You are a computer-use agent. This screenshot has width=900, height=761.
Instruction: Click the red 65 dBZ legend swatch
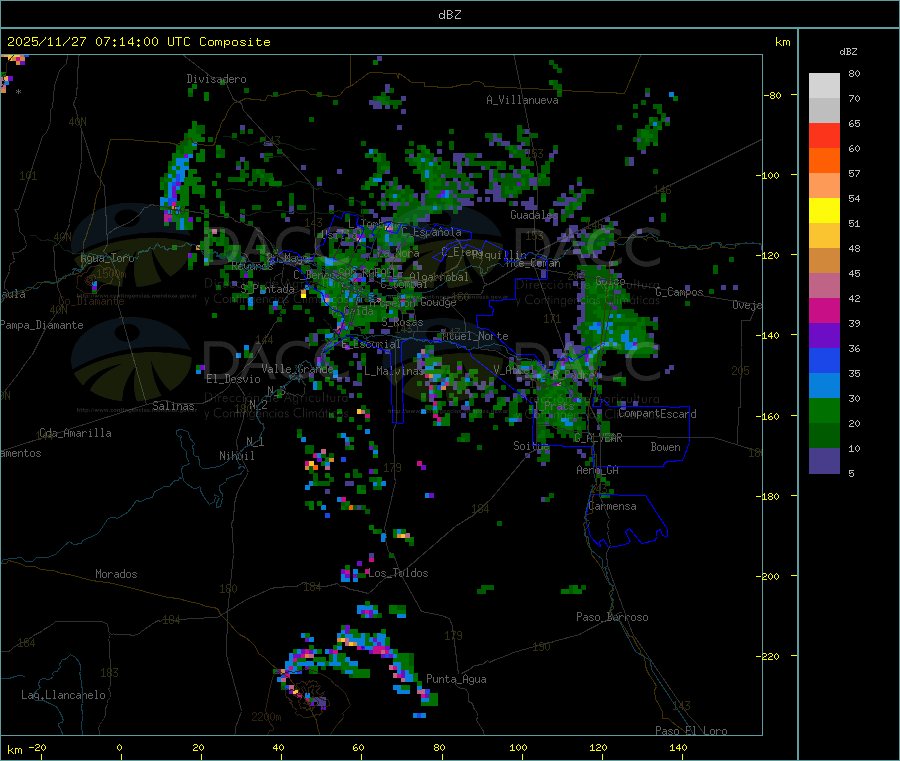click(x=824, y=135)
